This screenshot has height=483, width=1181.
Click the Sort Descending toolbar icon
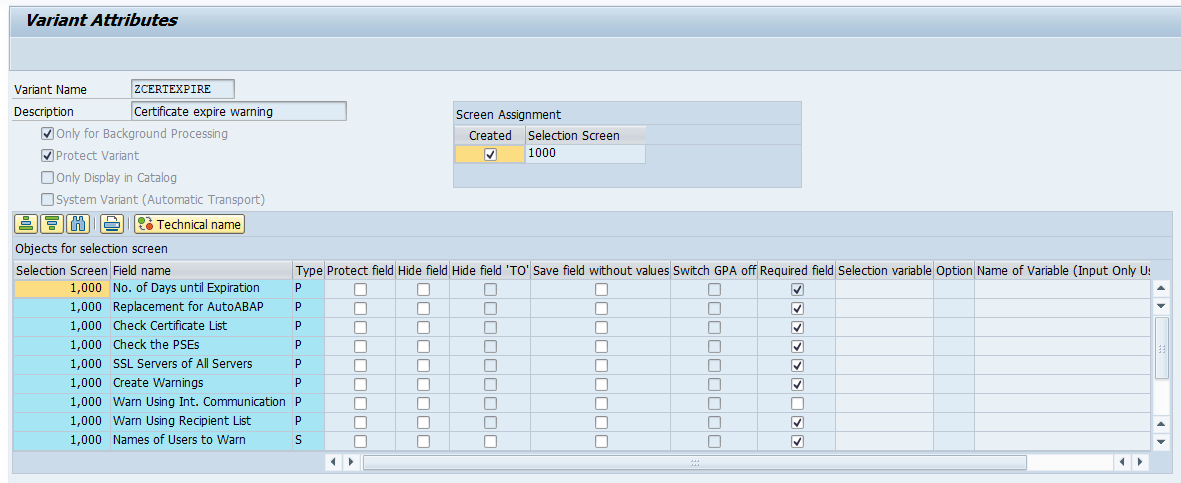[x=51, y=224]
